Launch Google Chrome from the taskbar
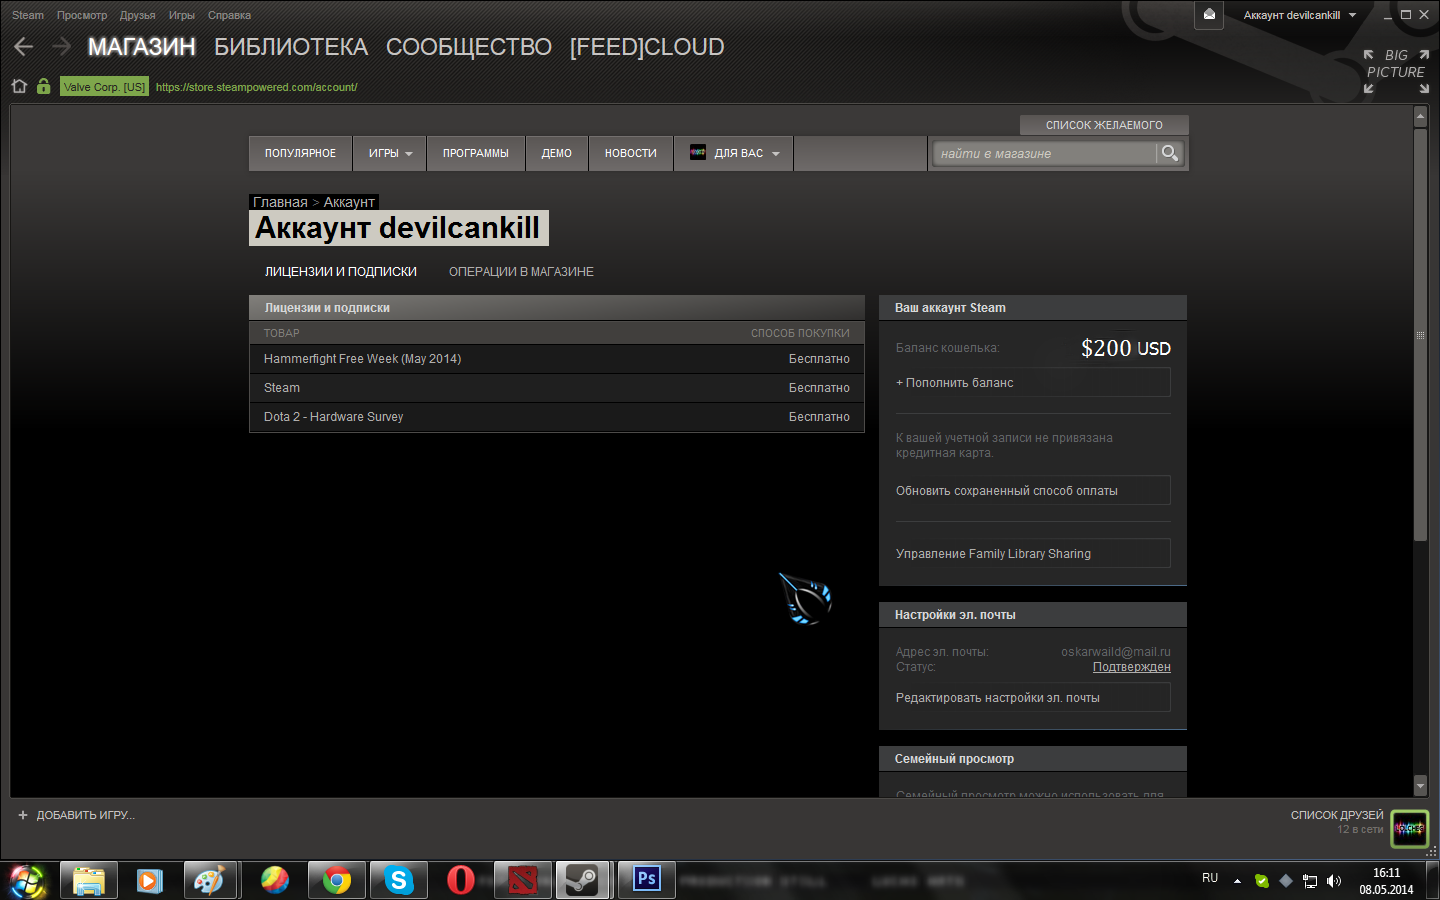Screen dimensions: 1440x900 (337, 880)
